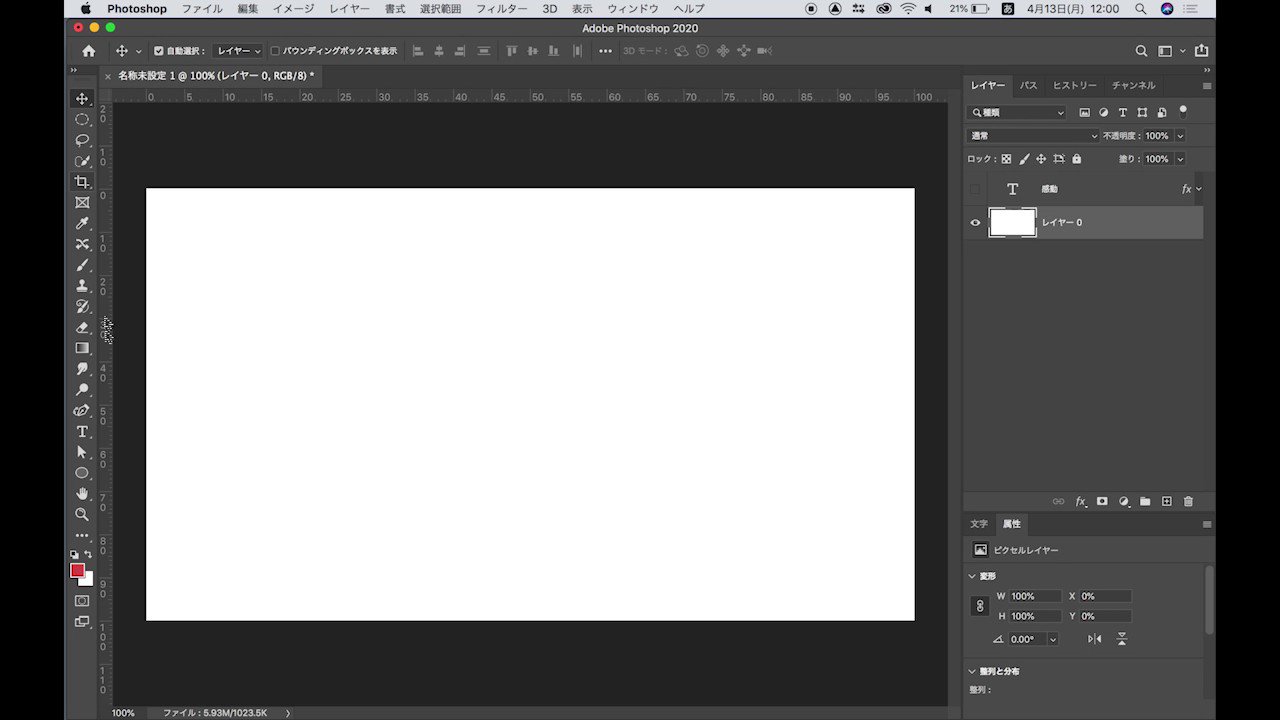Select the Eraser tool
This screenshot has height=720, width=1280.
click(82, 328)
